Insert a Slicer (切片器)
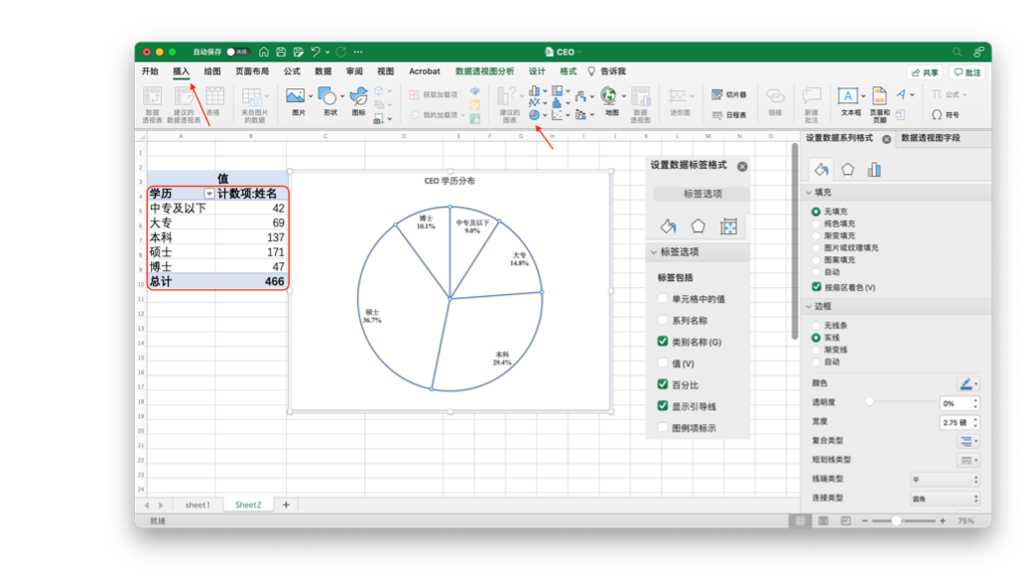 729,95
